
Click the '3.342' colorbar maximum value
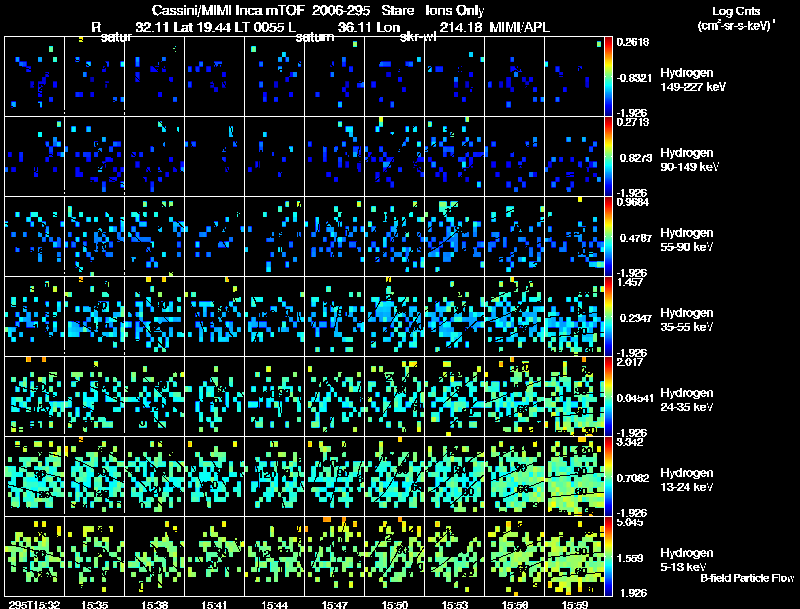coord(630,442)
